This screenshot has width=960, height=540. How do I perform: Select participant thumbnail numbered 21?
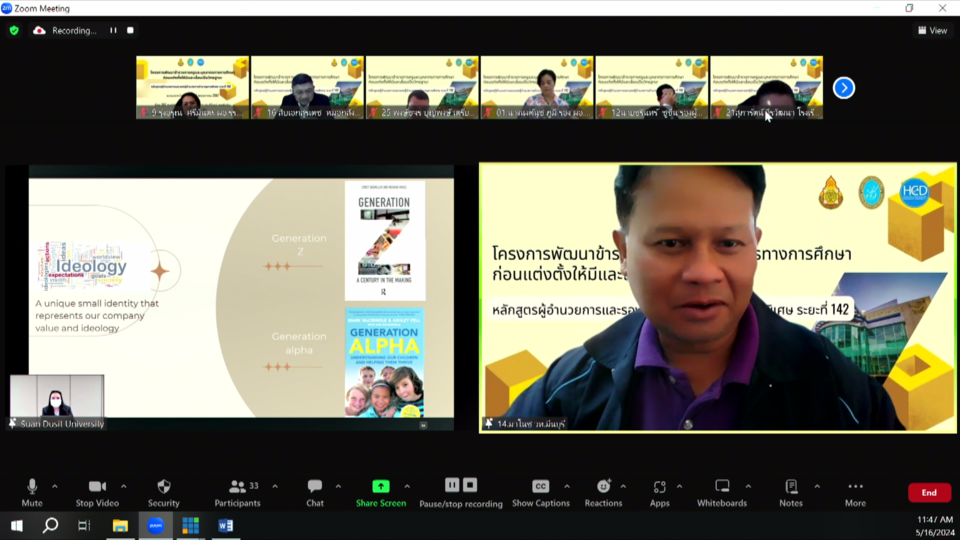(x=767, y=88)
